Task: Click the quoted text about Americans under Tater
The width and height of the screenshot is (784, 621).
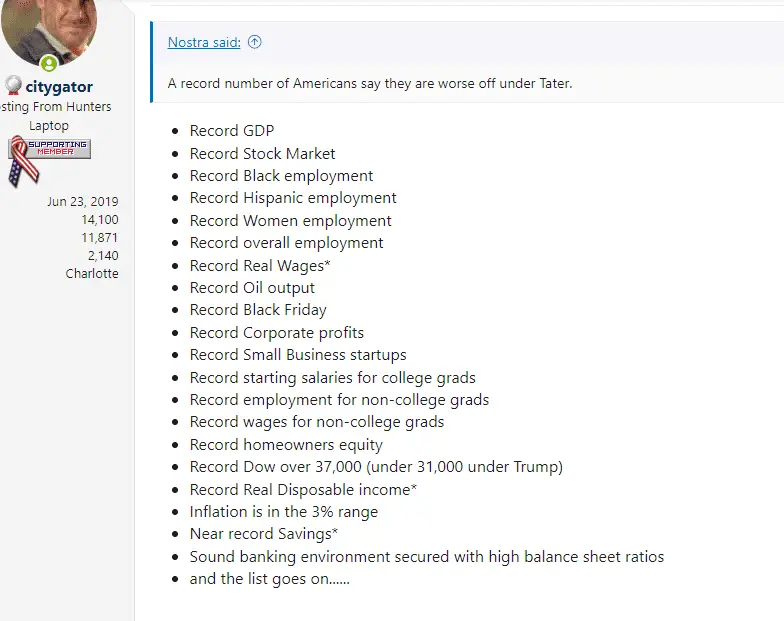Action: [x=370, y=83]
